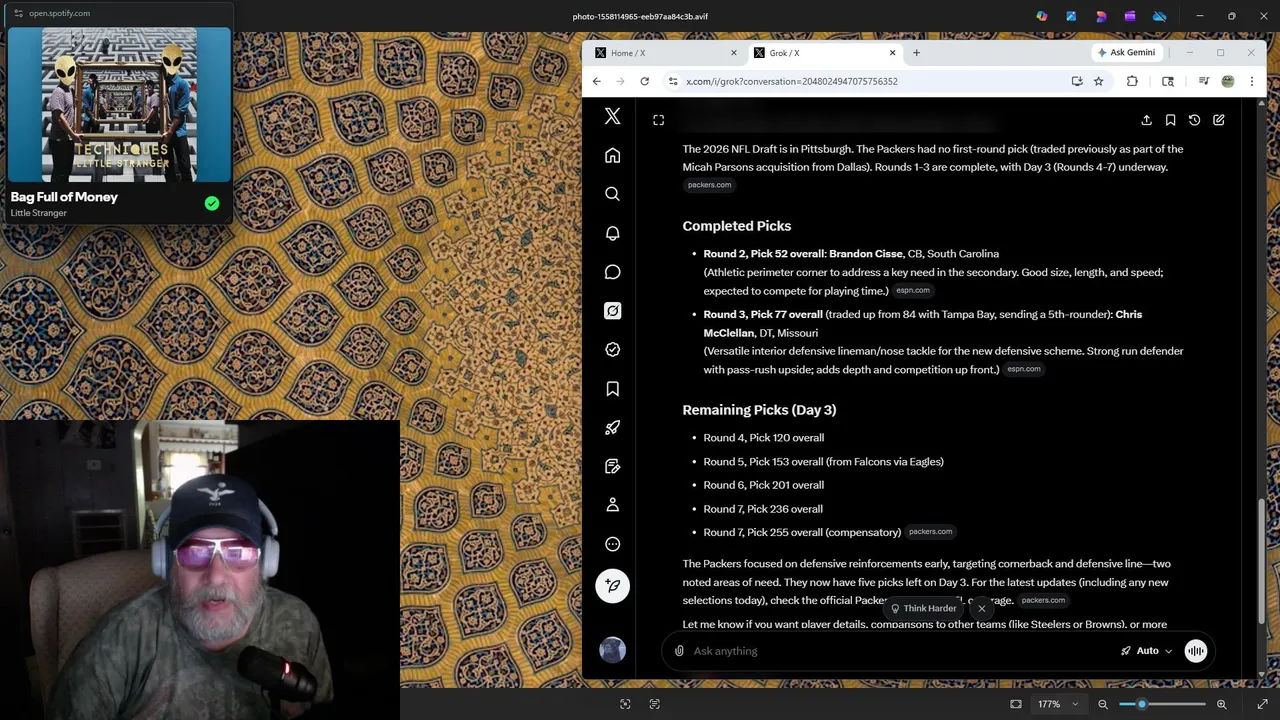Click the Think Harder suggestion

923,608
